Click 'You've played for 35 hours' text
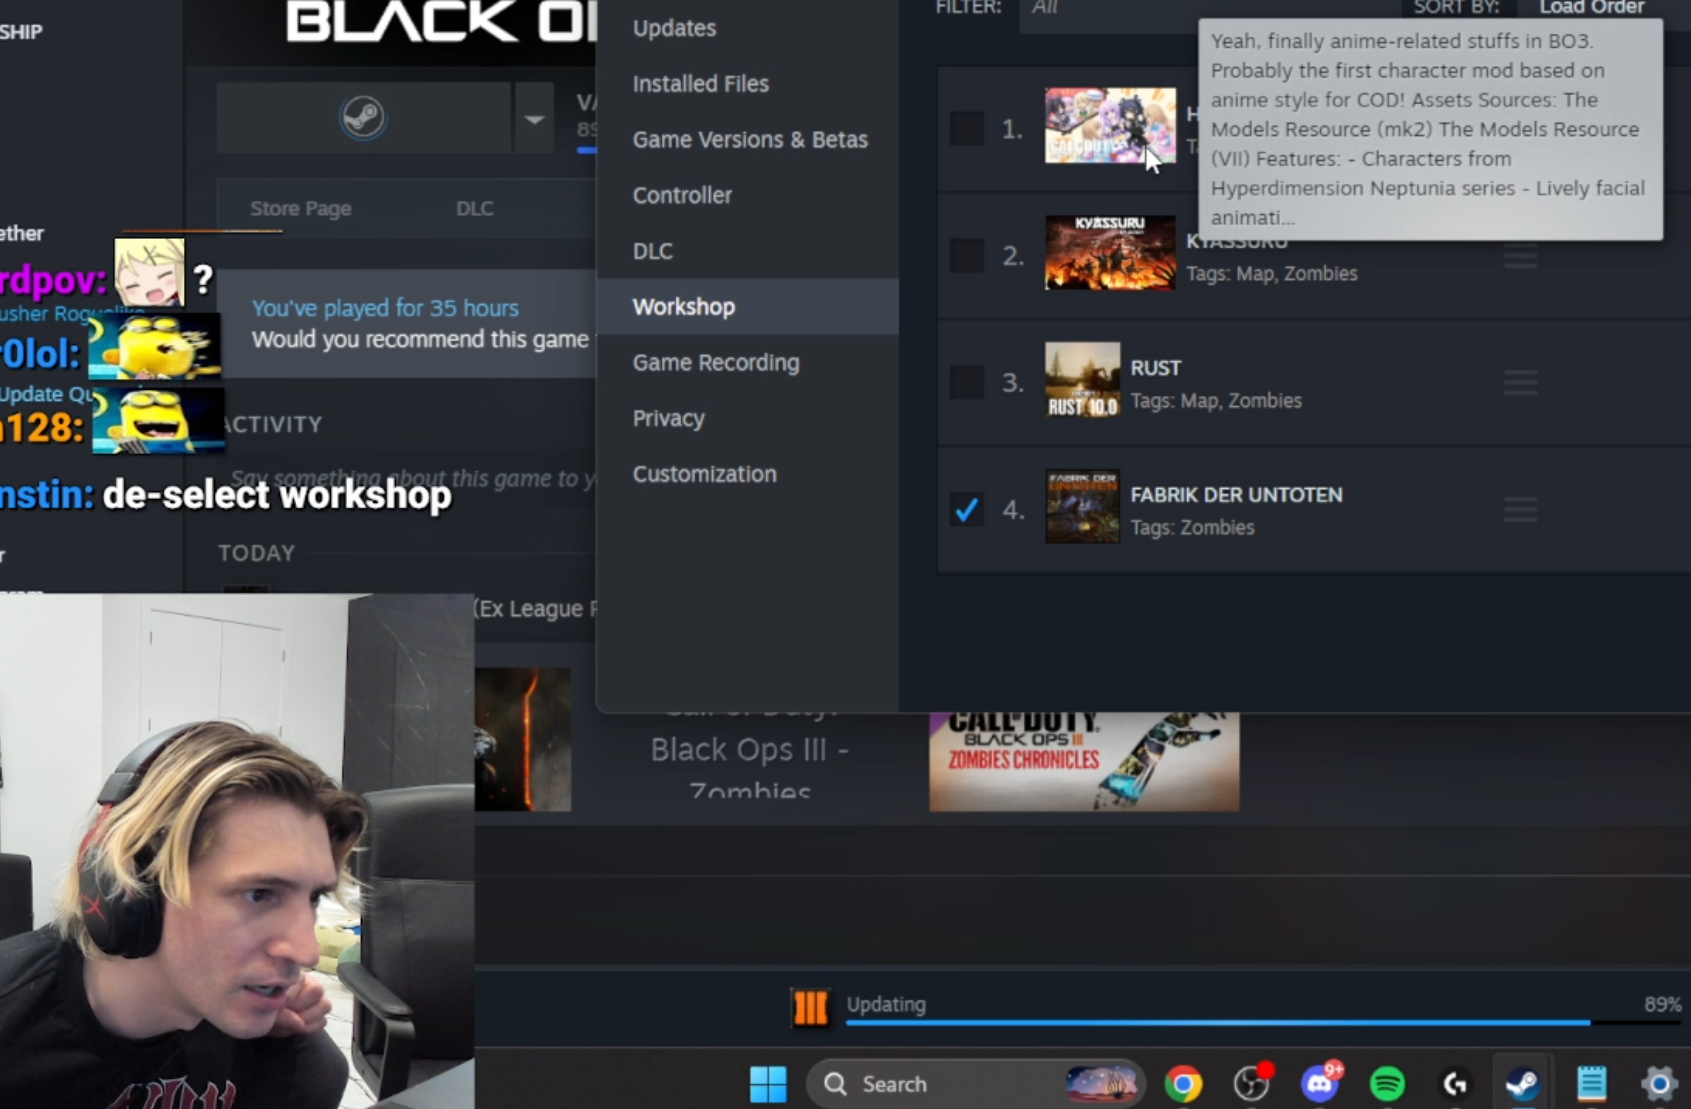The height and width of the screenshot is (1109, 1691). click(x=385, y=308)
